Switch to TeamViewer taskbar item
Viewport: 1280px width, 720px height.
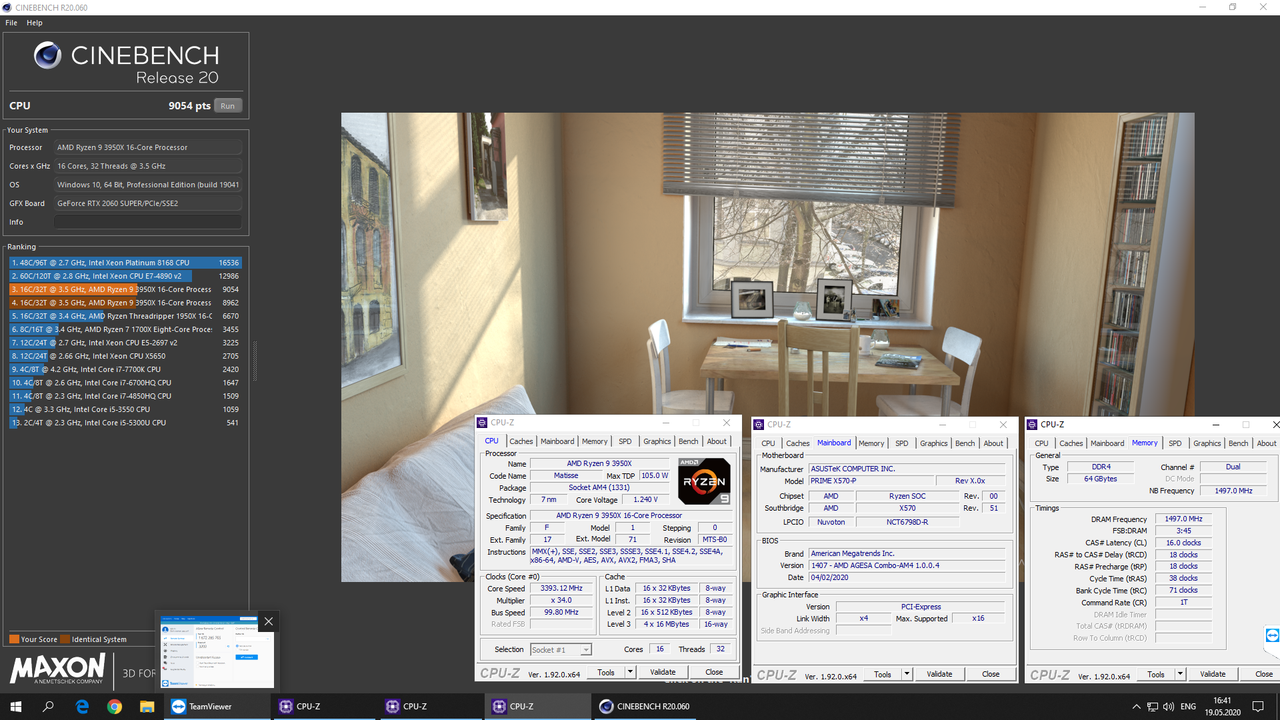point(215,706)
